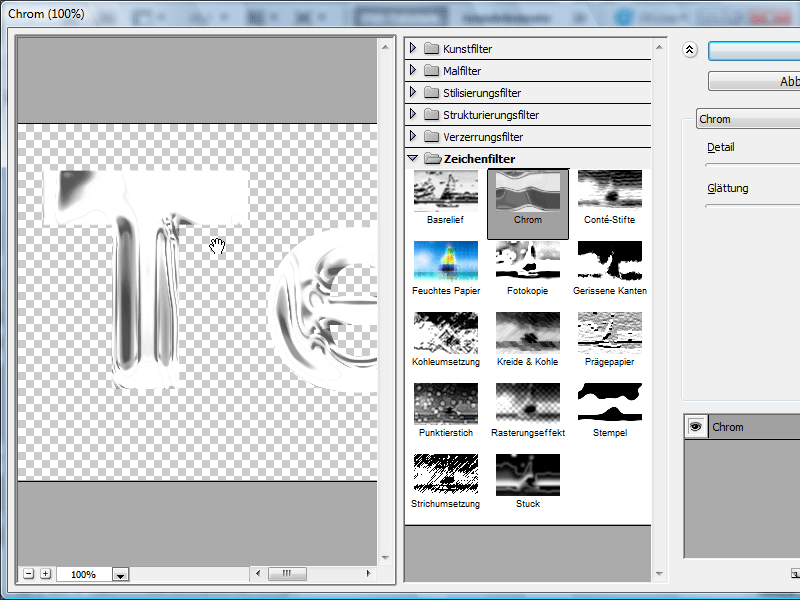This screenshot has width=800, height=600.
Task: Expand the Verzerrungsfilter folder triangle
Action: pyautogui.click(x=413, y=136)
